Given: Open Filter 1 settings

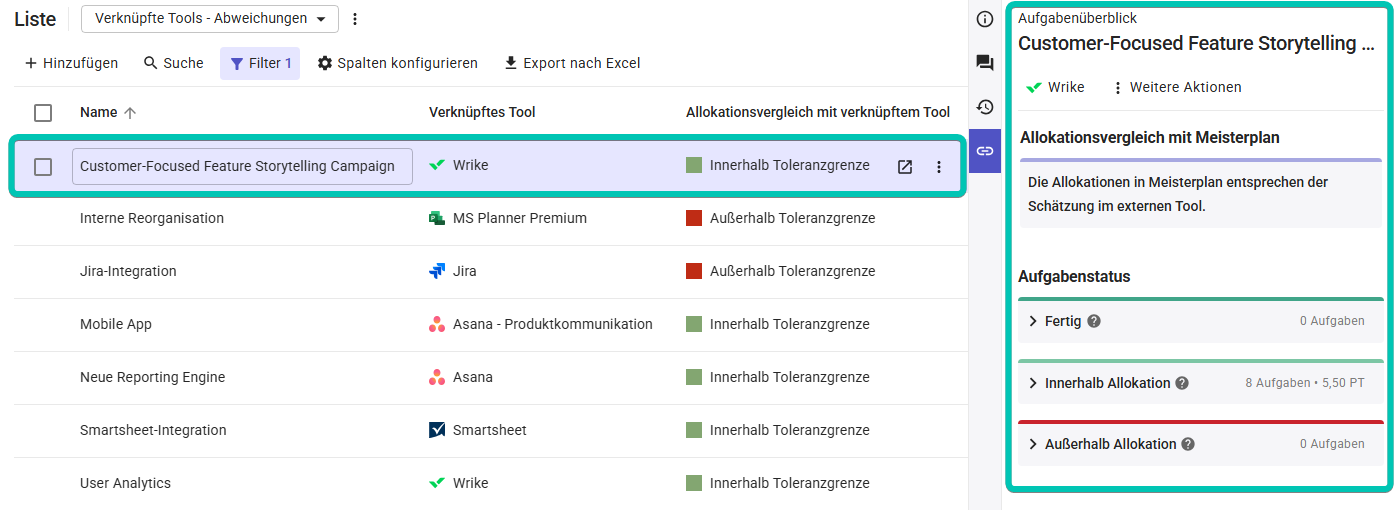Looking at the screenshot, I should pyautogui.click(x=260, y=63).
